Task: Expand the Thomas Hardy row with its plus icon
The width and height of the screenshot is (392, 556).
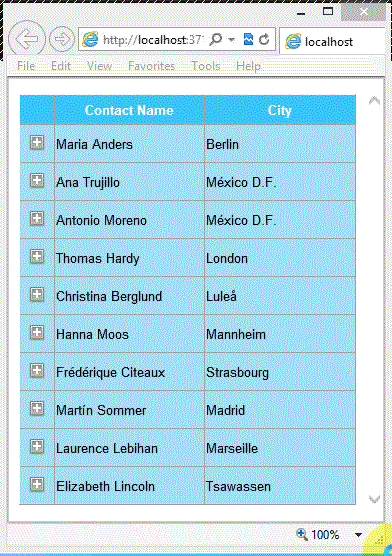Action: click(x=37, y=256)
